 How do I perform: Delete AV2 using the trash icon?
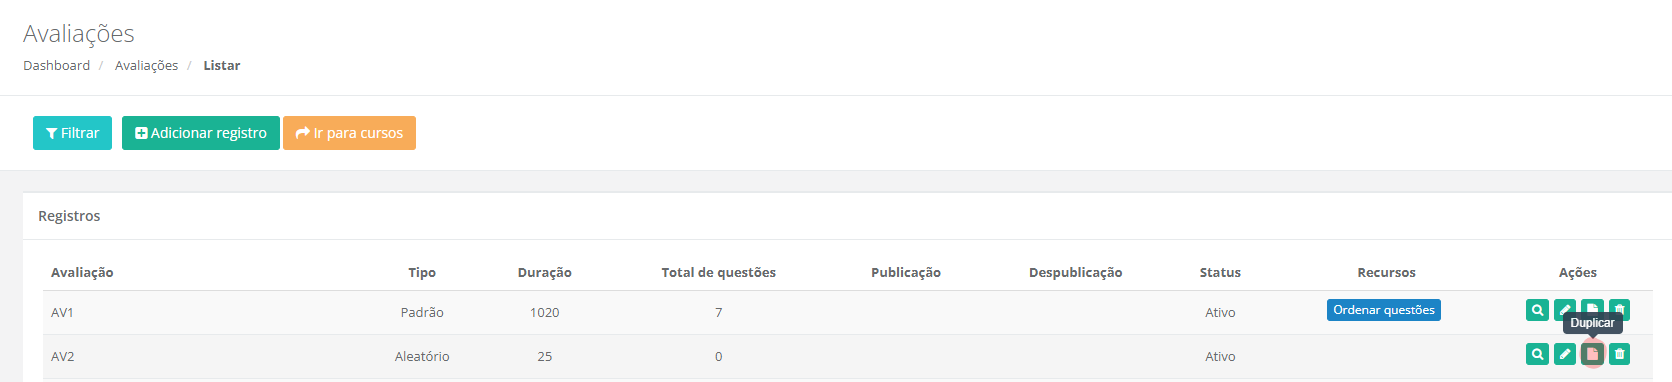[1620, 354]
